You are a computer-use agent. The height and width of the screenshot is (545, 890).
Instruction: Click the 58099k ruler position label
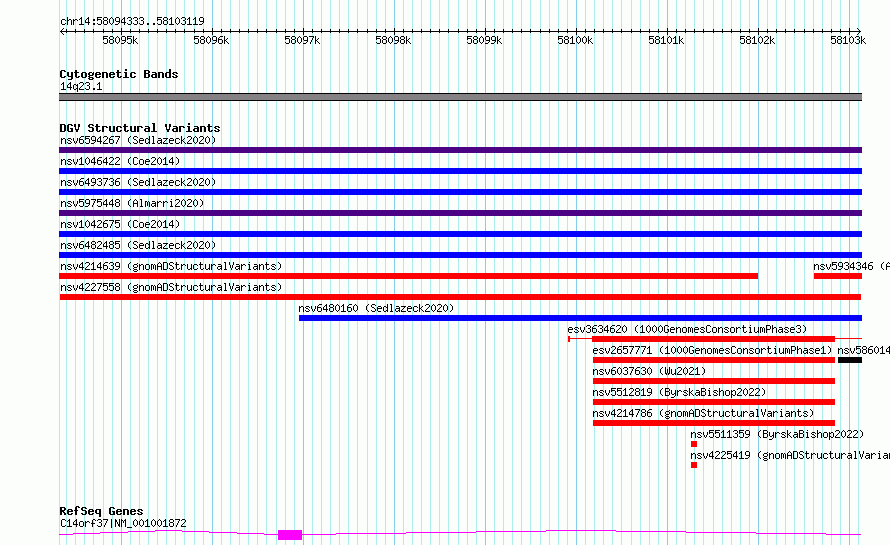(484, 40)
